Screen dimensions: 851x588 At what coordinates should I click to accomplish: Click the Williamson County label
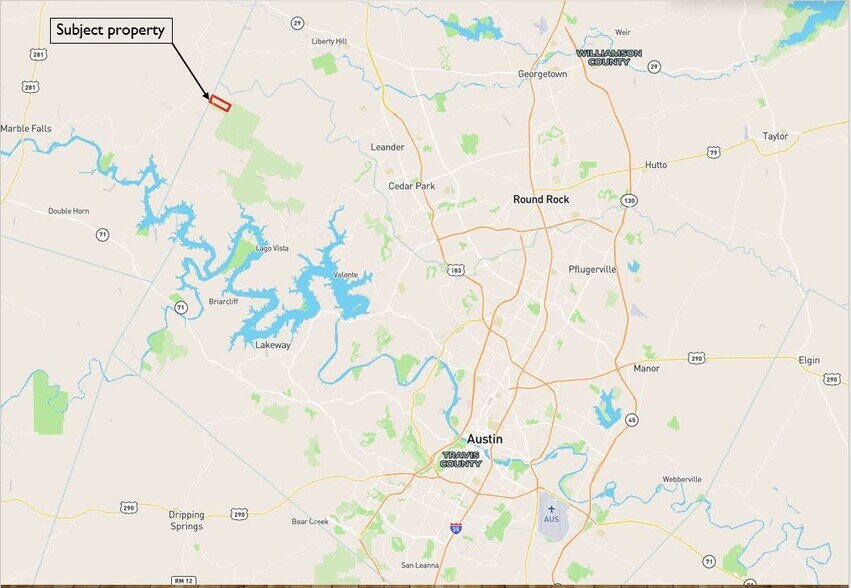pos(609,58)
